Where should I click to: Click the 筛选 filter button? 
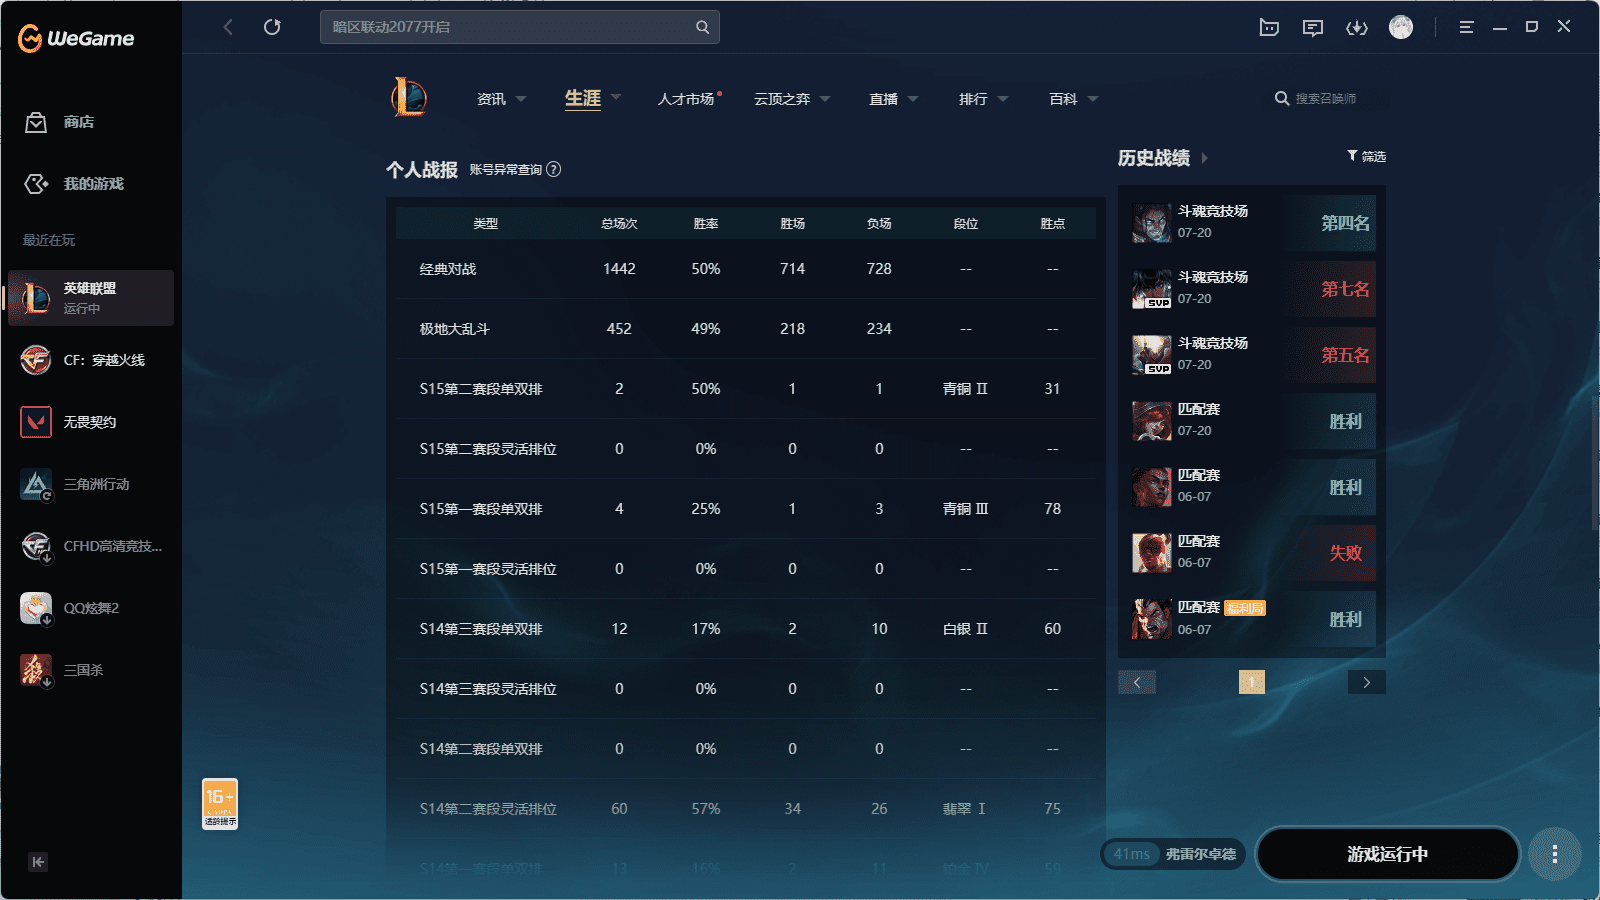(1366, 156)
